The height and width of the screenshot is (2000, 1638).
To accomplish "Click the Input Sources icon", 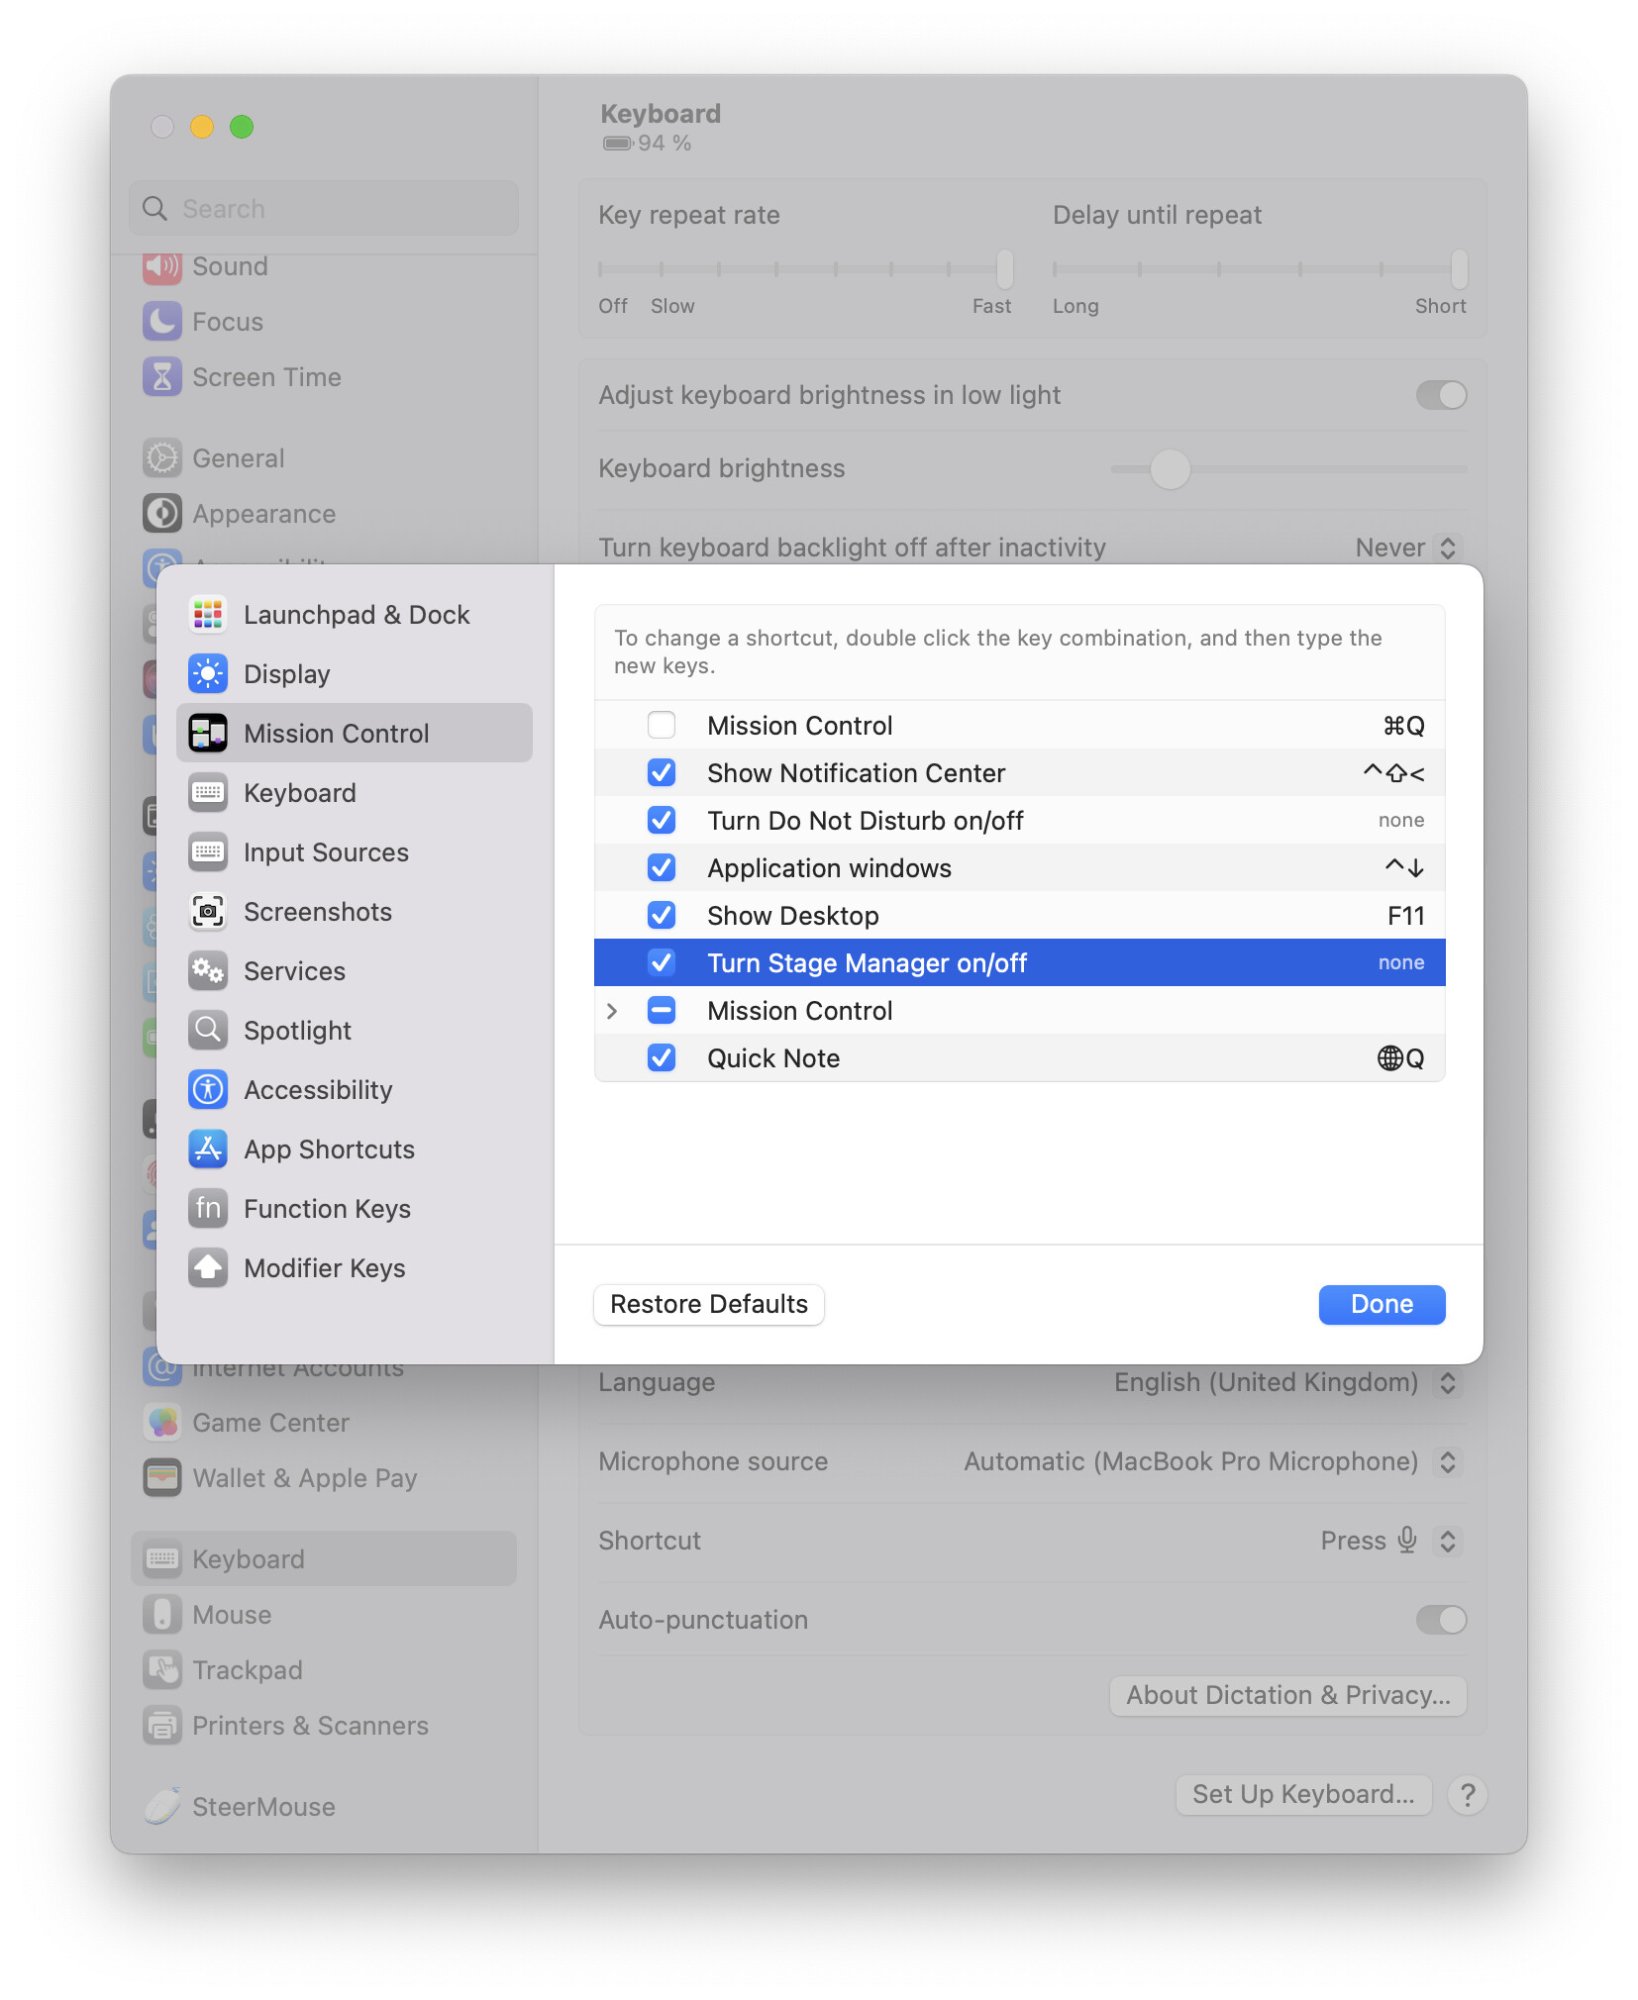I will tap(208, 852).
